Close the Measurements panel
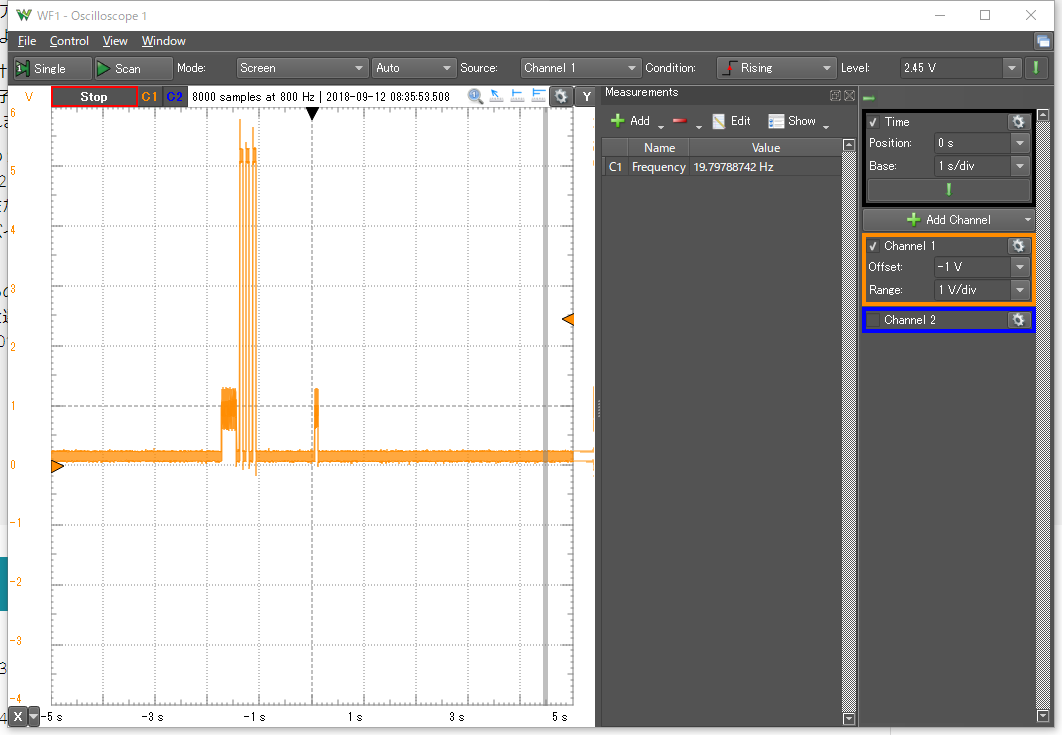The height and width of the screenshot is (735, 1062). coord(849,95)
